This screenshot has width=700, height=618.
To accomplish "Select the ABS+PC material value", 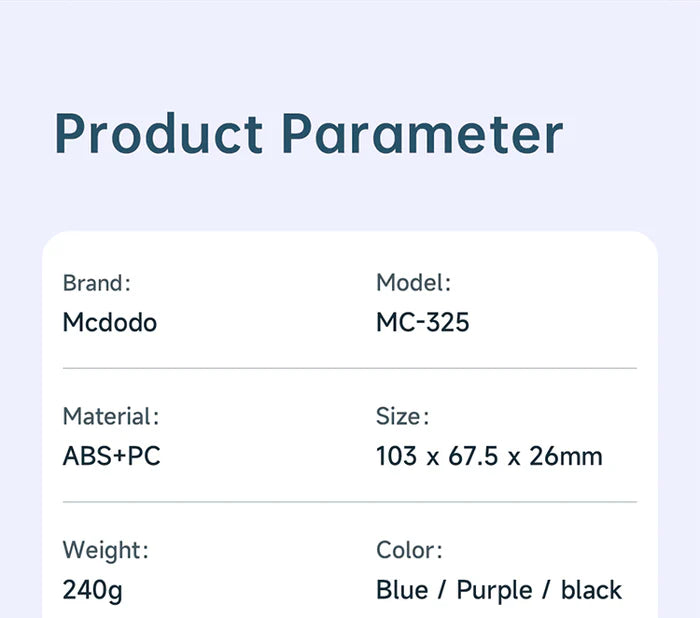I will 111,457.
